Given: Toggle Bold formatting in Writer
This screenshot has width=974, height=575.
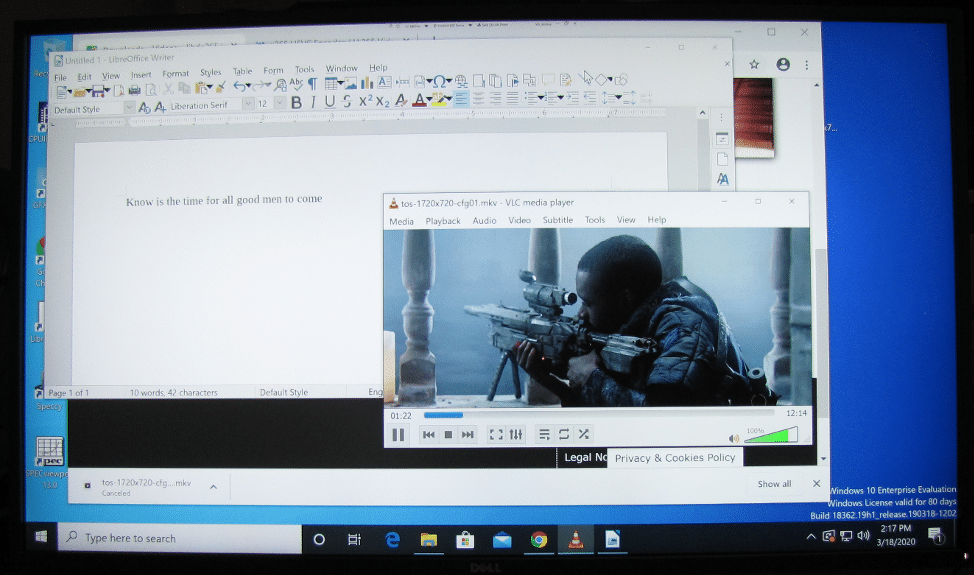Looking at the screenshot, I should (296, 102).
